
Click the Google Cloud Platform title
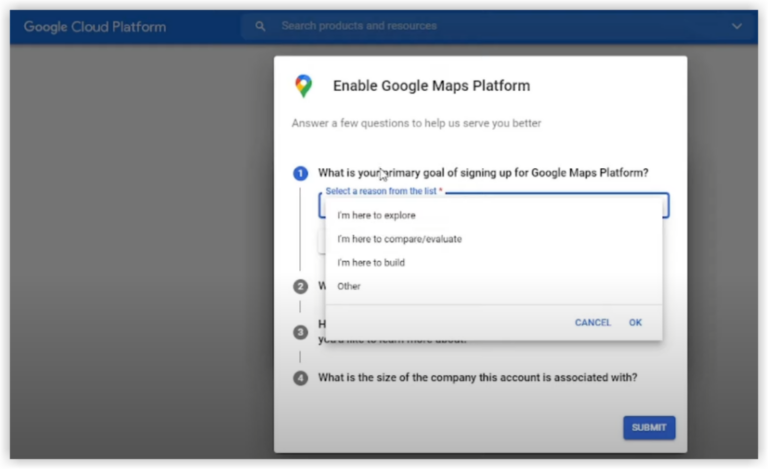tap(95, 27)
